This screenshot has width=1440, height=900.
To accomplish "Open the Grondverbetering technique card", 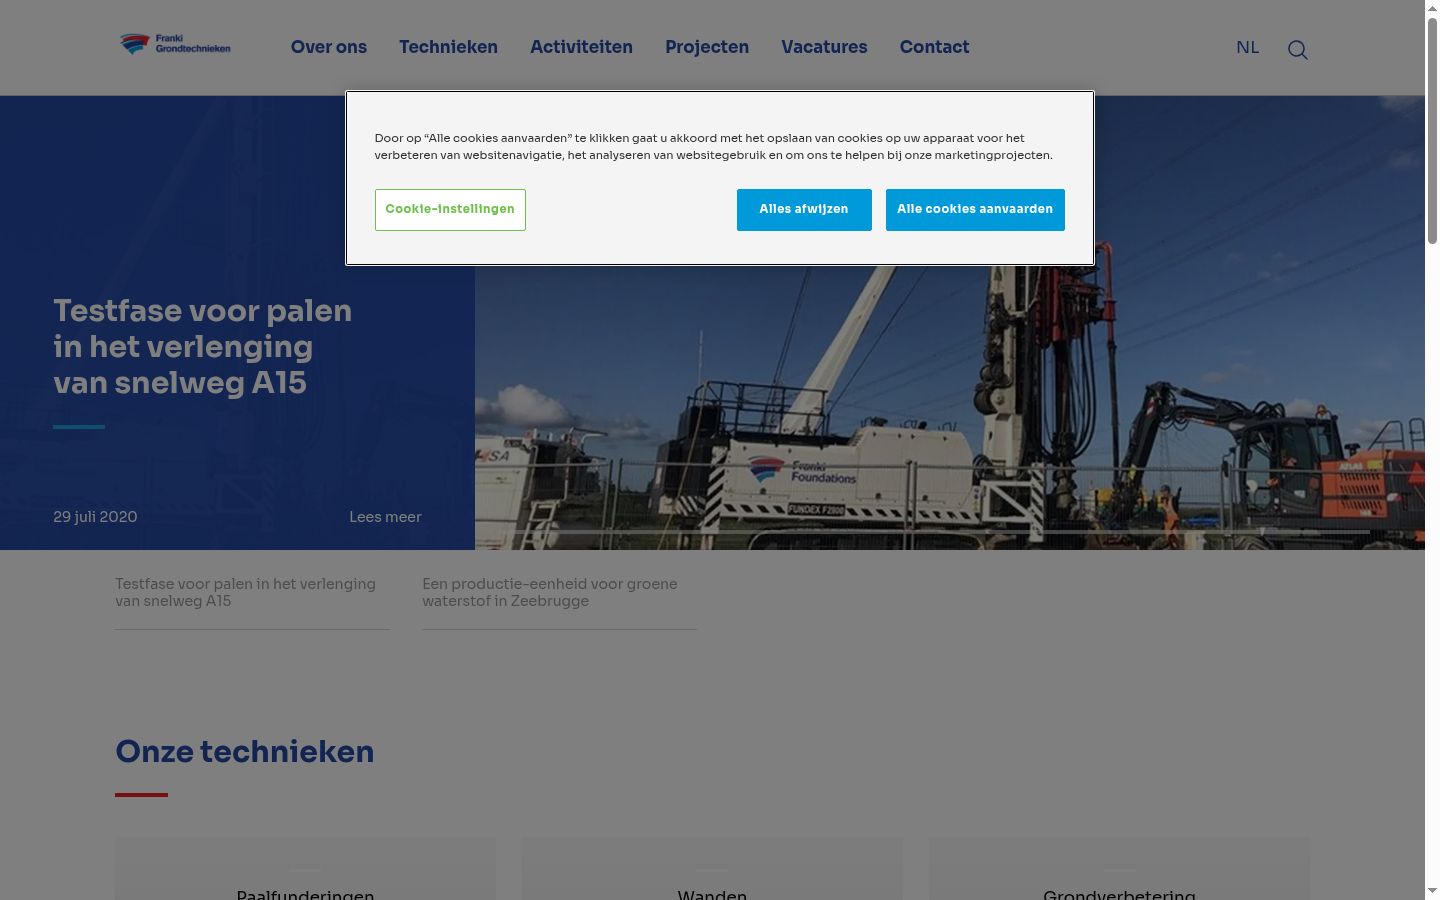I will 1119,870.
